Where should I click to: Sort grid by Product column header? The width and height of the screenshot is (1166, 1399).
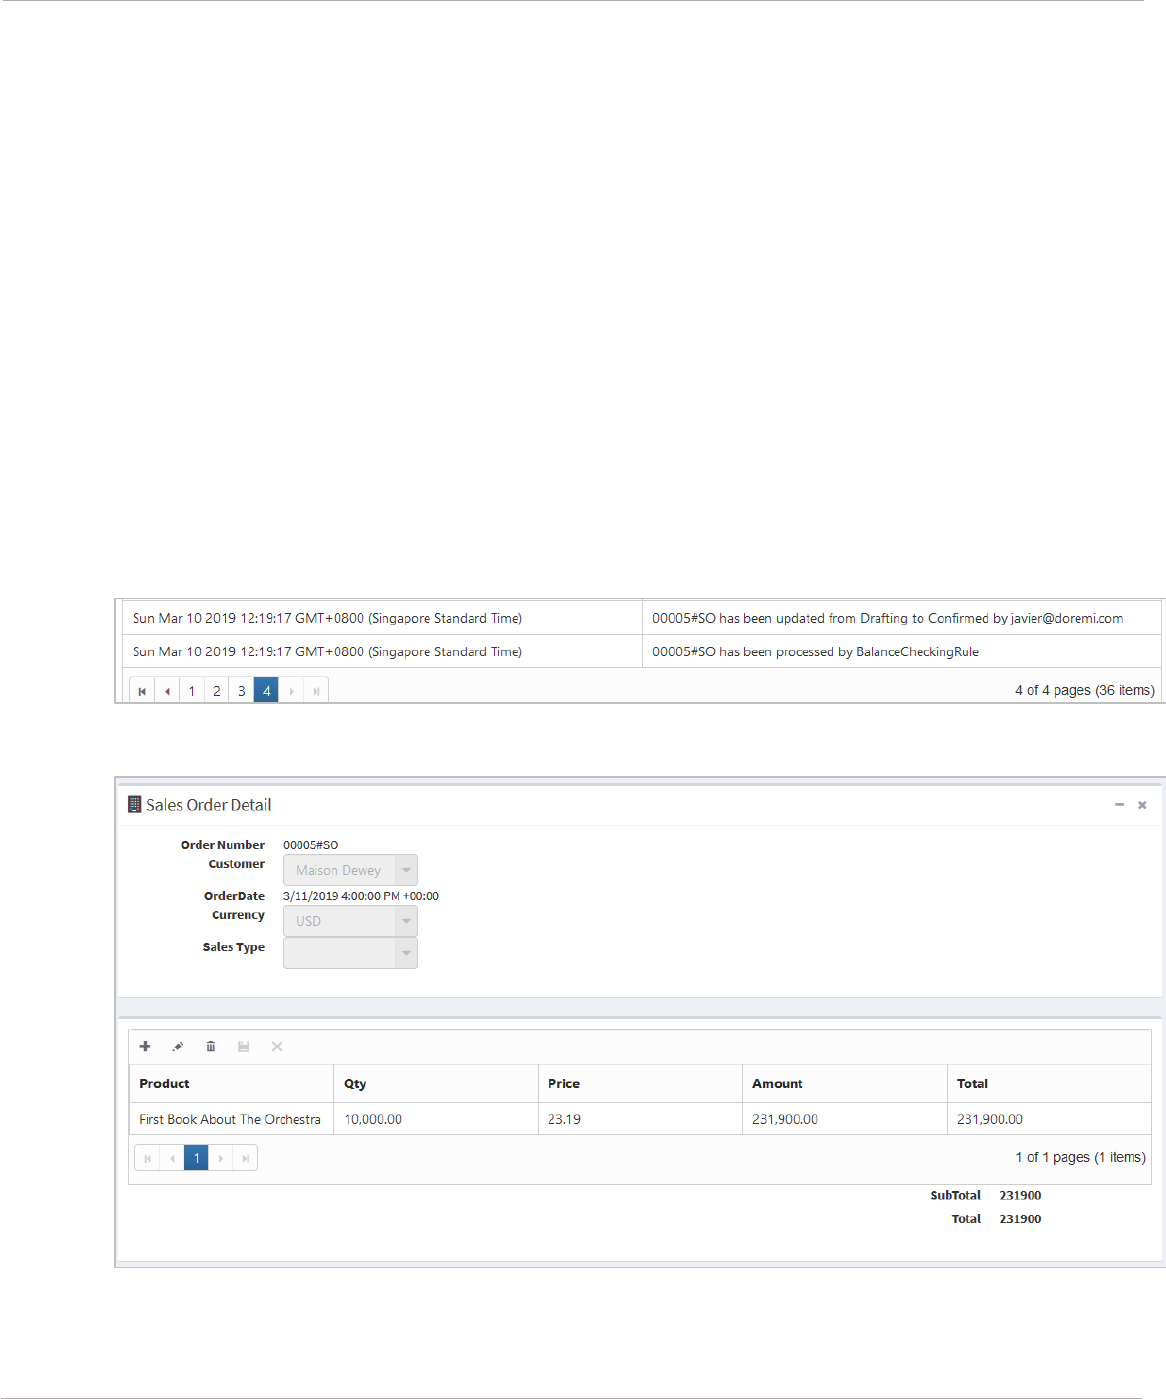(231, 1084)
